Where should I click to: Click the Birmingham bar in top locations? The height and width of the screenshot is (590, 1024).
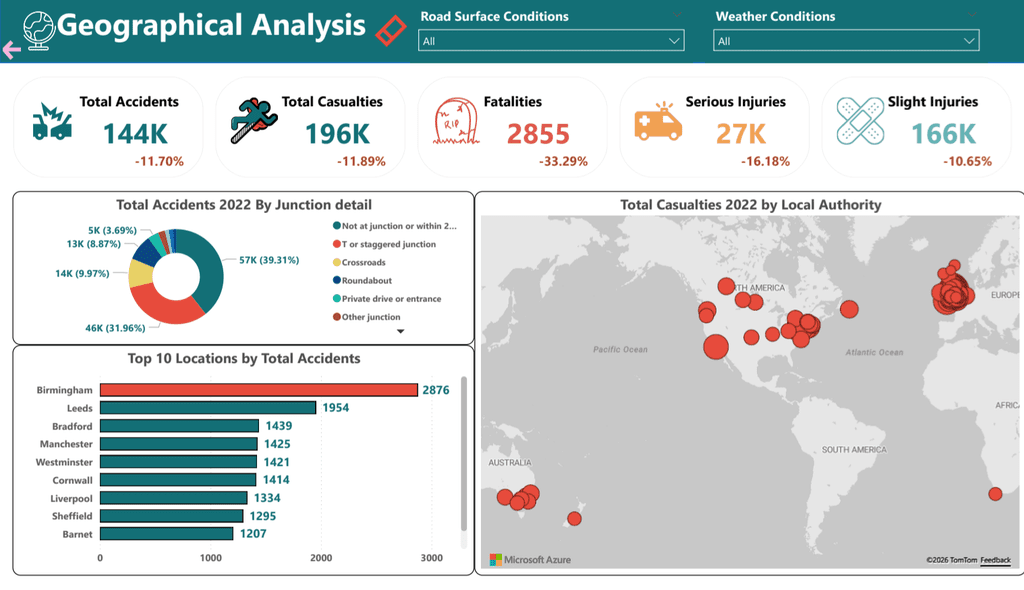coord(259,390)
